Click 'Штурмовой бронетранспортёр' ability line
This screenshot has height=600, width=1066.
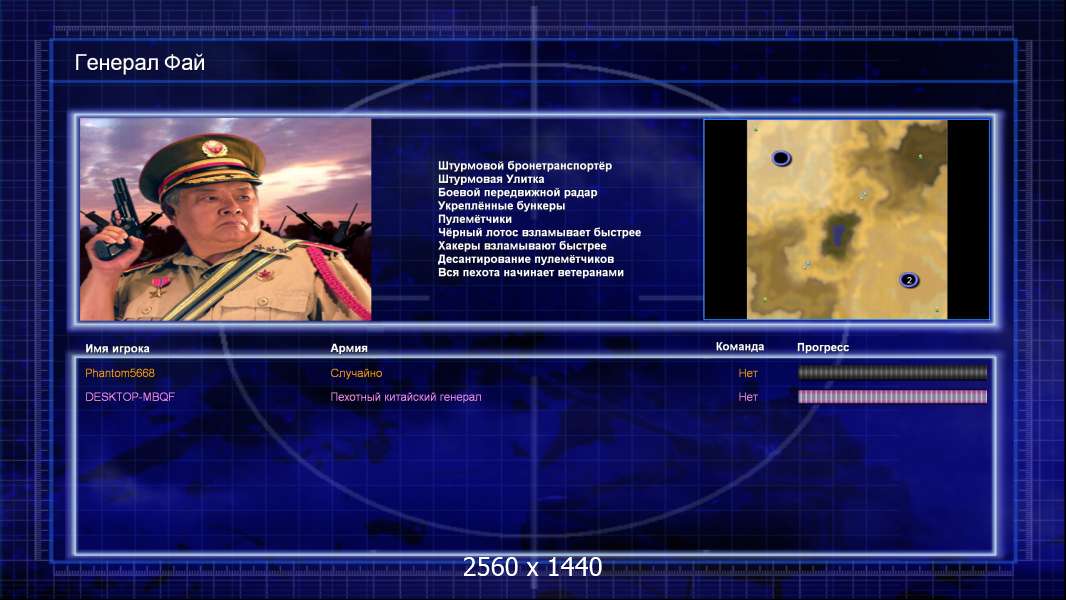click(525, 166)
